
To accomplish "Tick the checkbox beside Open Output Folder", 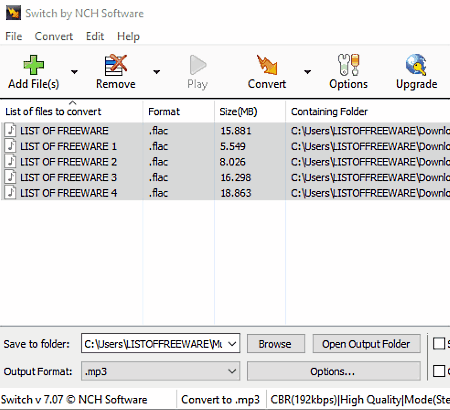I will [x=439, y=344].
